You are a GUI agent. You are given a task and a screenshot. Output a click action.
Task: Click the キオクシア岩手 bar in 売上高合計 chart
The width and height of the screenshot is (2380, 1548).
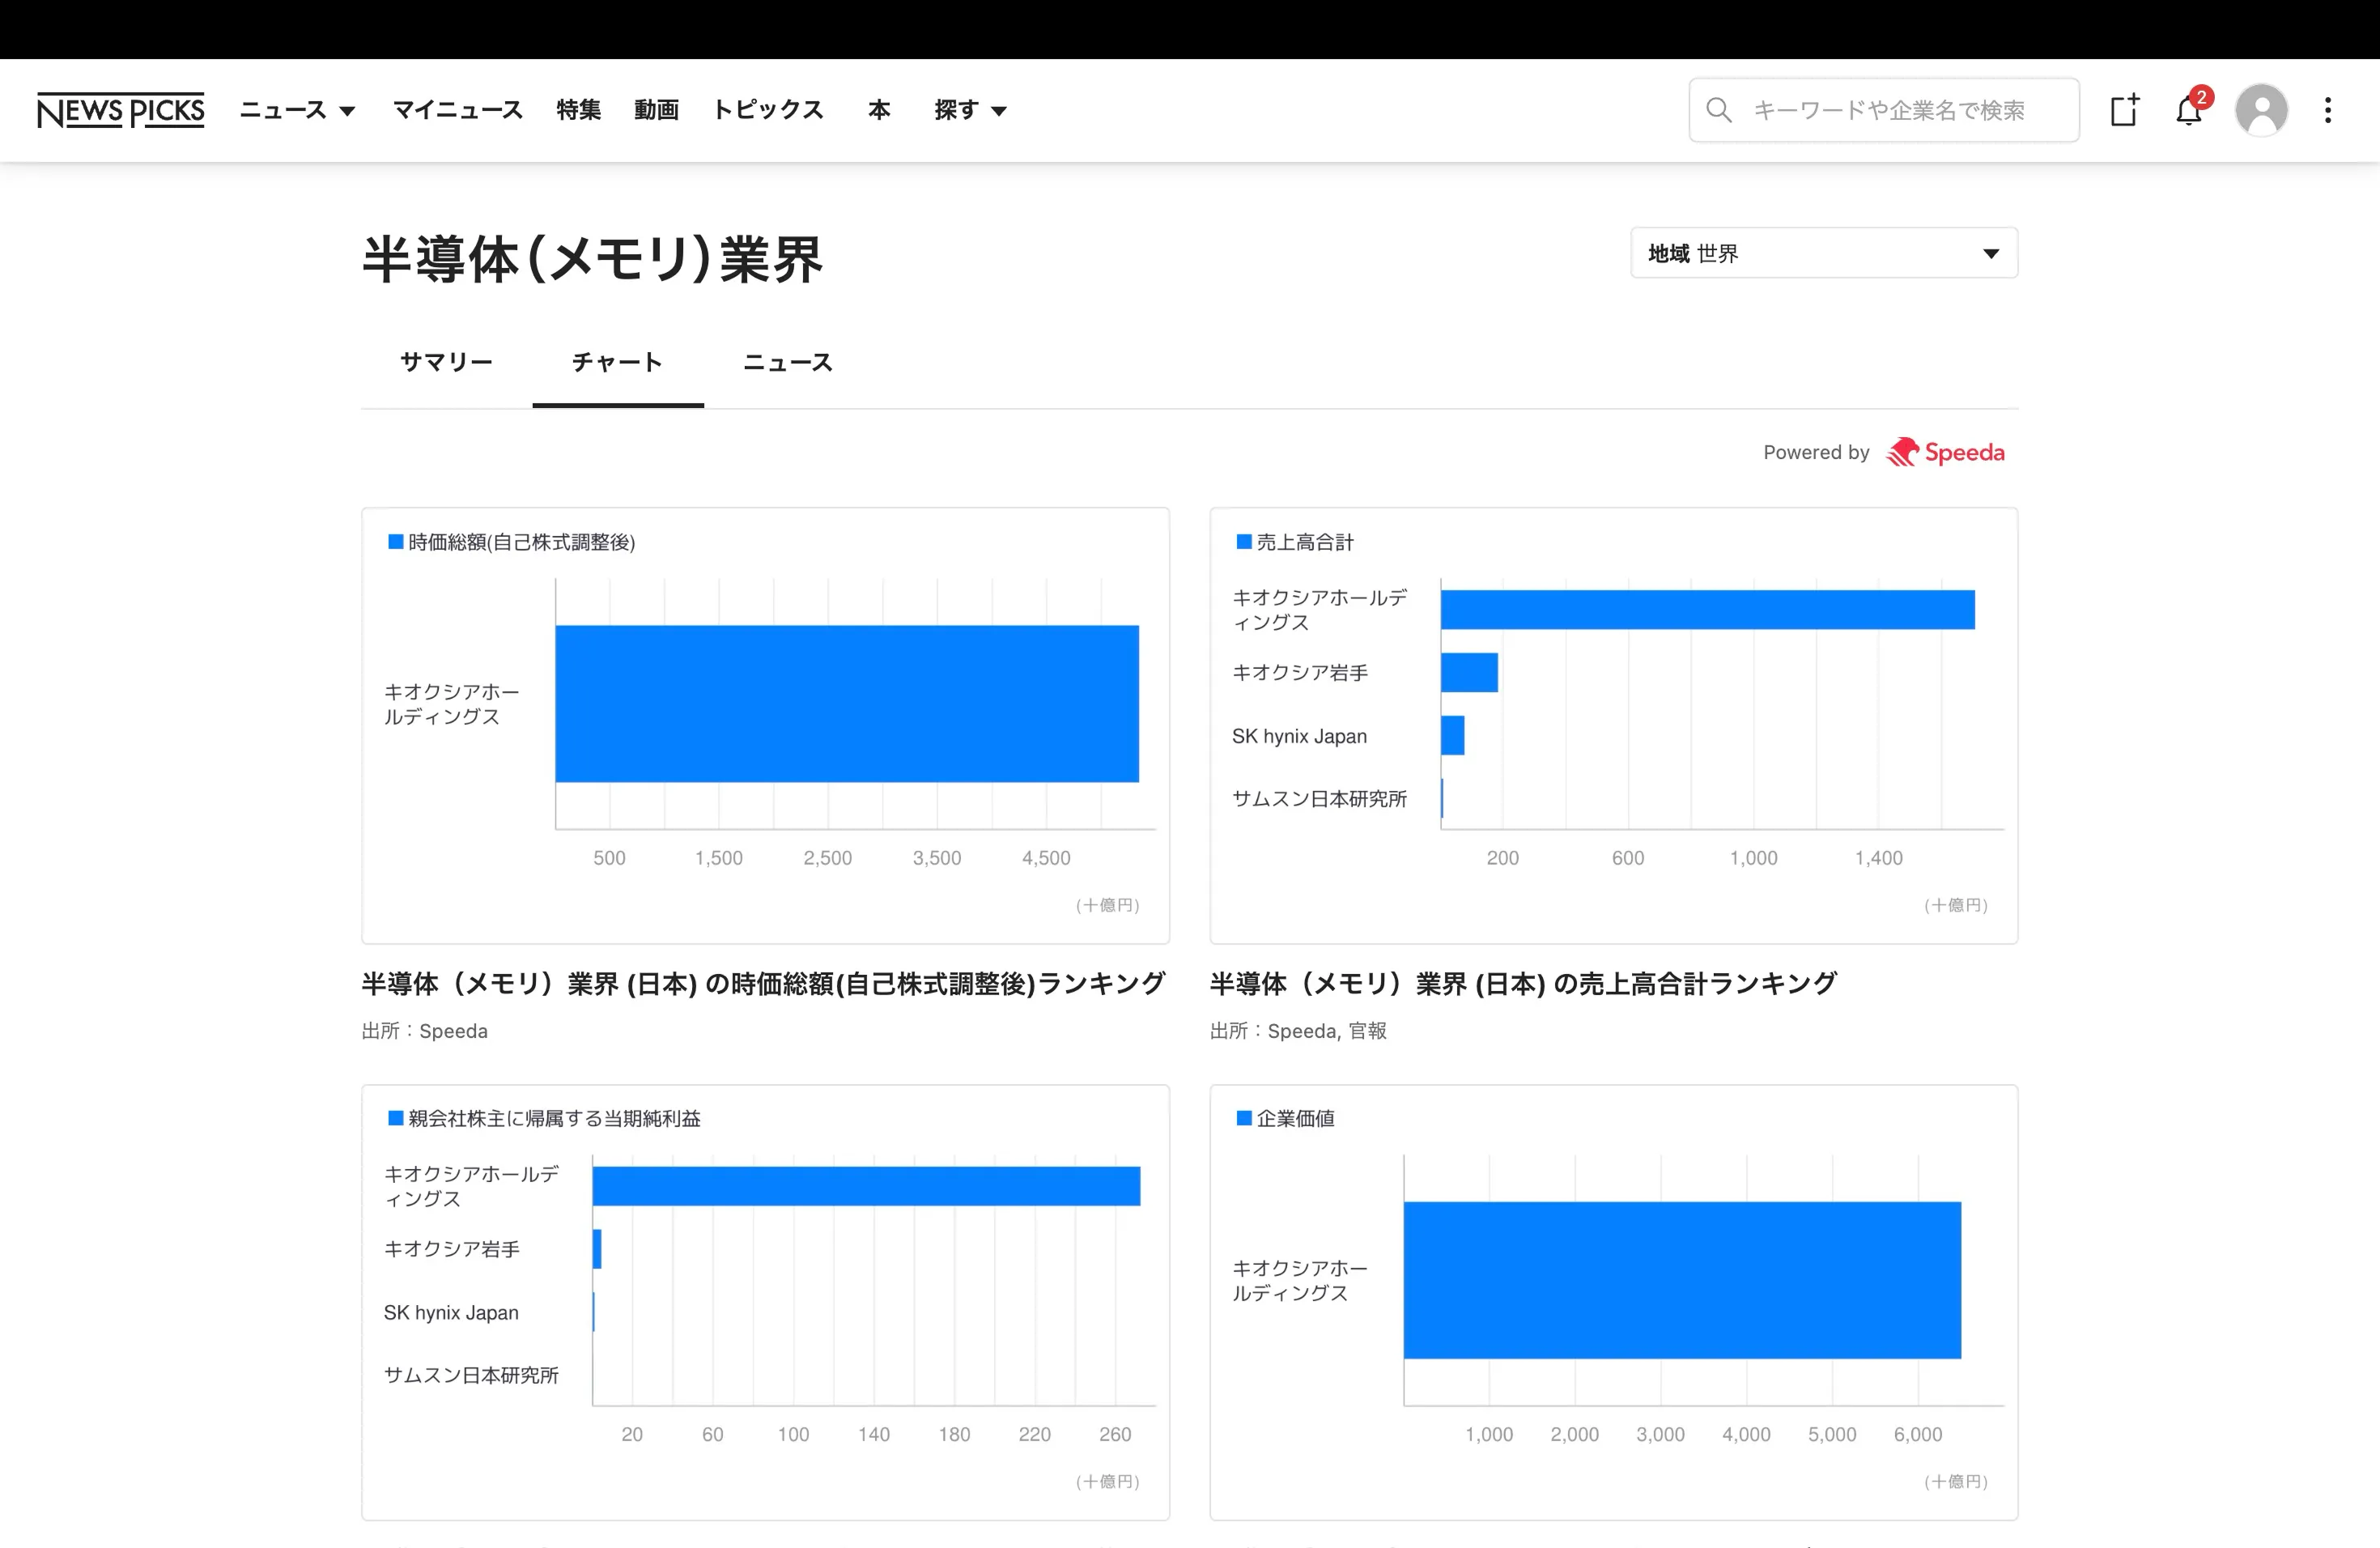[x=1469, y=673]
